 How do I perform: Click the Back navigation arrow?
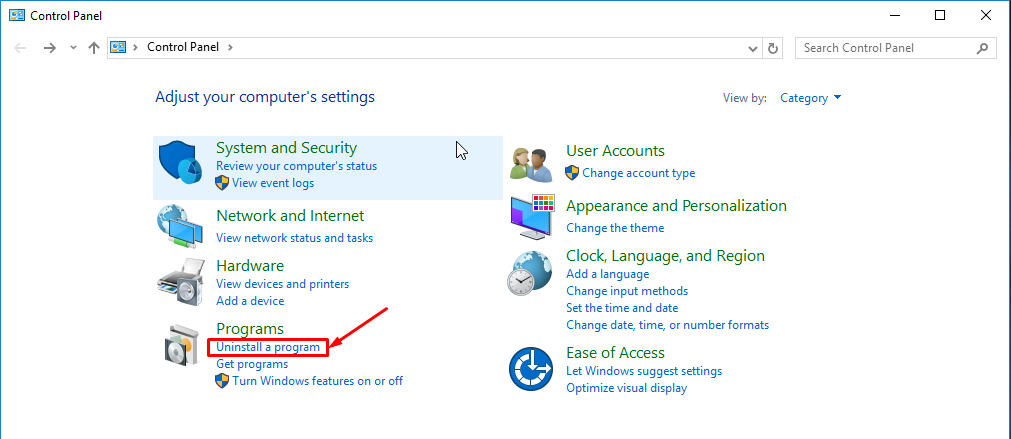[x=20, y=48]
